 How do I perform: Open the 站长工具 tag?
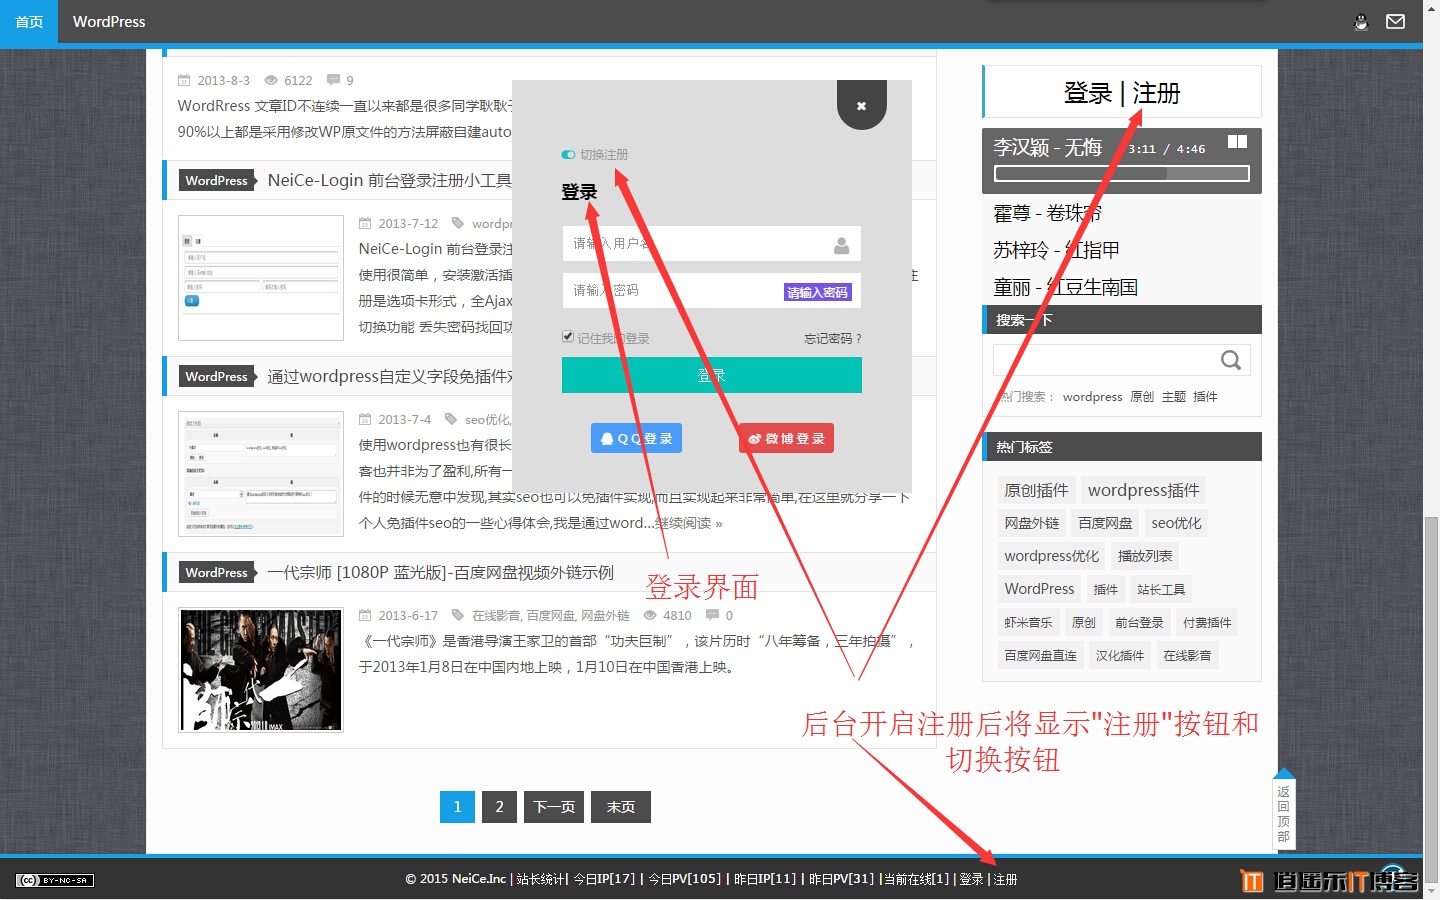pos(1160,589)
